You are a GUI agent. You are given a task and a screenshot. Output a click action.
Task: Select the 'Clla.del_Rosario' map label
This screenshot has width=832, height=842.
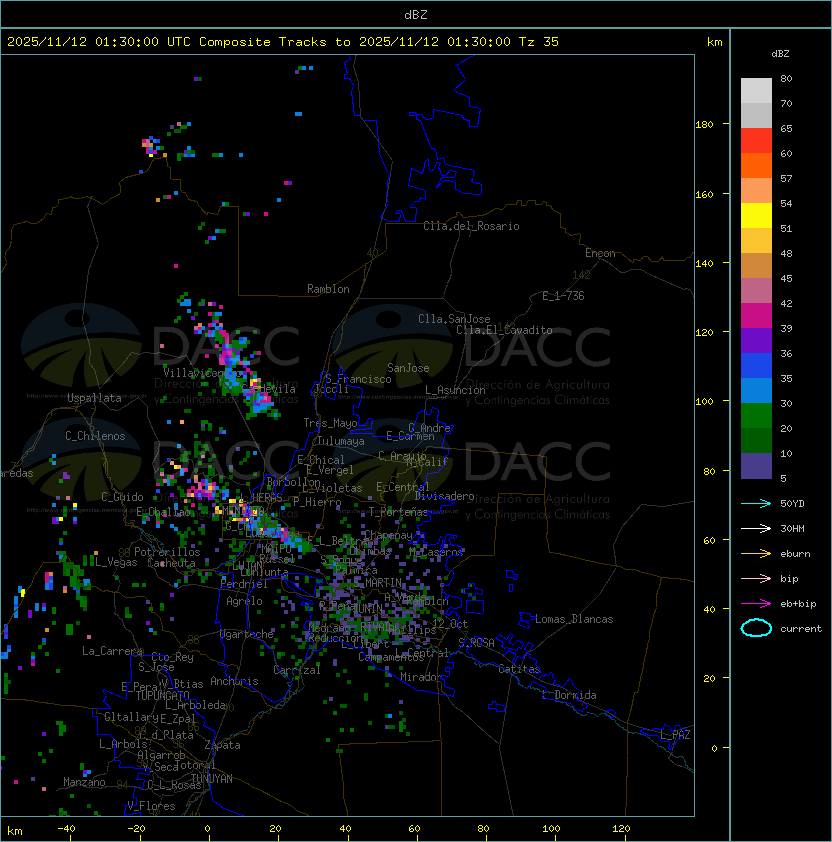471,226
